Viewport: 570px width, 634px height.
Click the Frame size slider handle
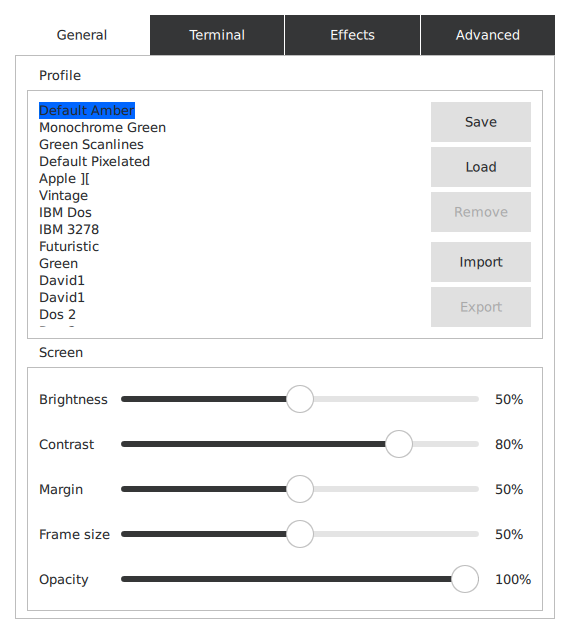pyautogui.click(x=300, y=534)
